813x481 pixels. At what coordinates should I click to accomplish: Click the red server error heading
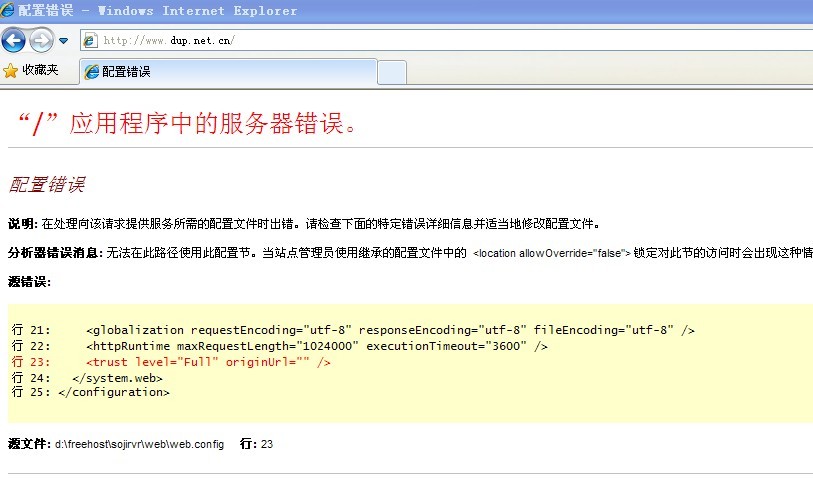tap(187, 124)
